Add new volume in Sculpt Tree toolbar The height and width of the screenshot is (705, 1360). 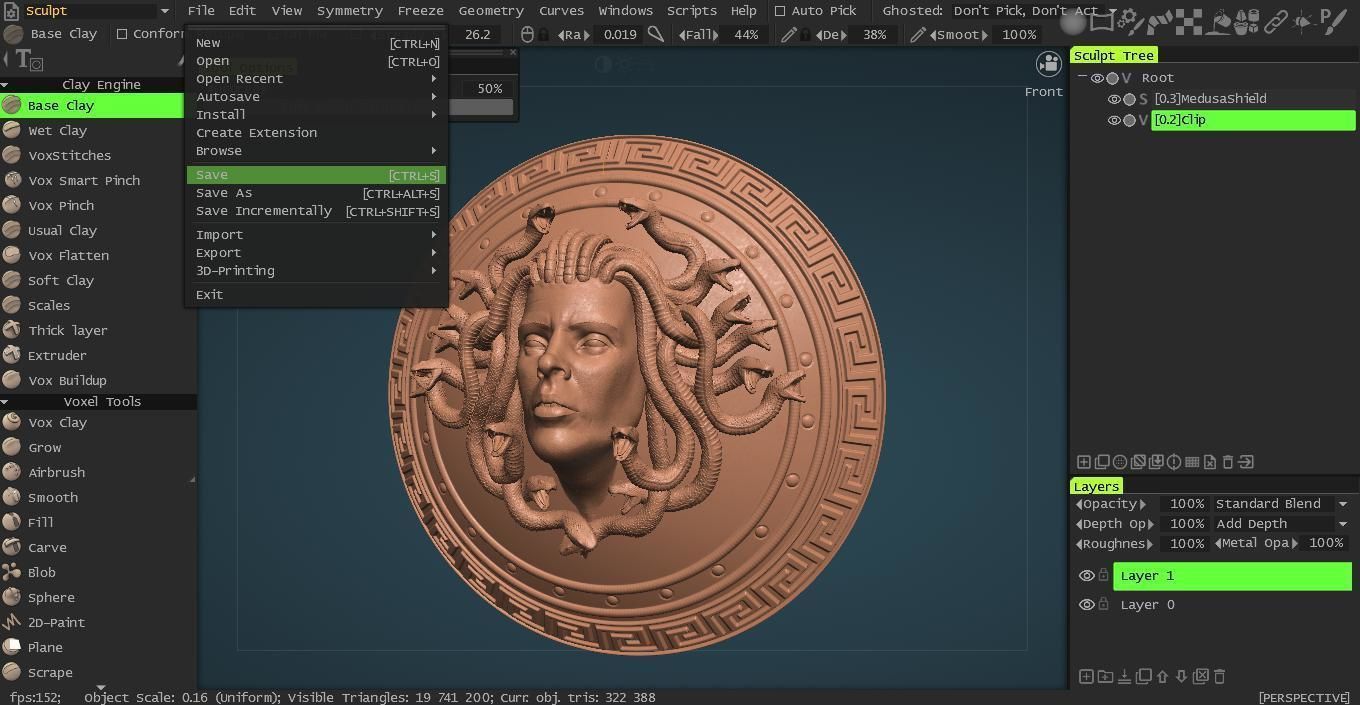click(1083, 462)
